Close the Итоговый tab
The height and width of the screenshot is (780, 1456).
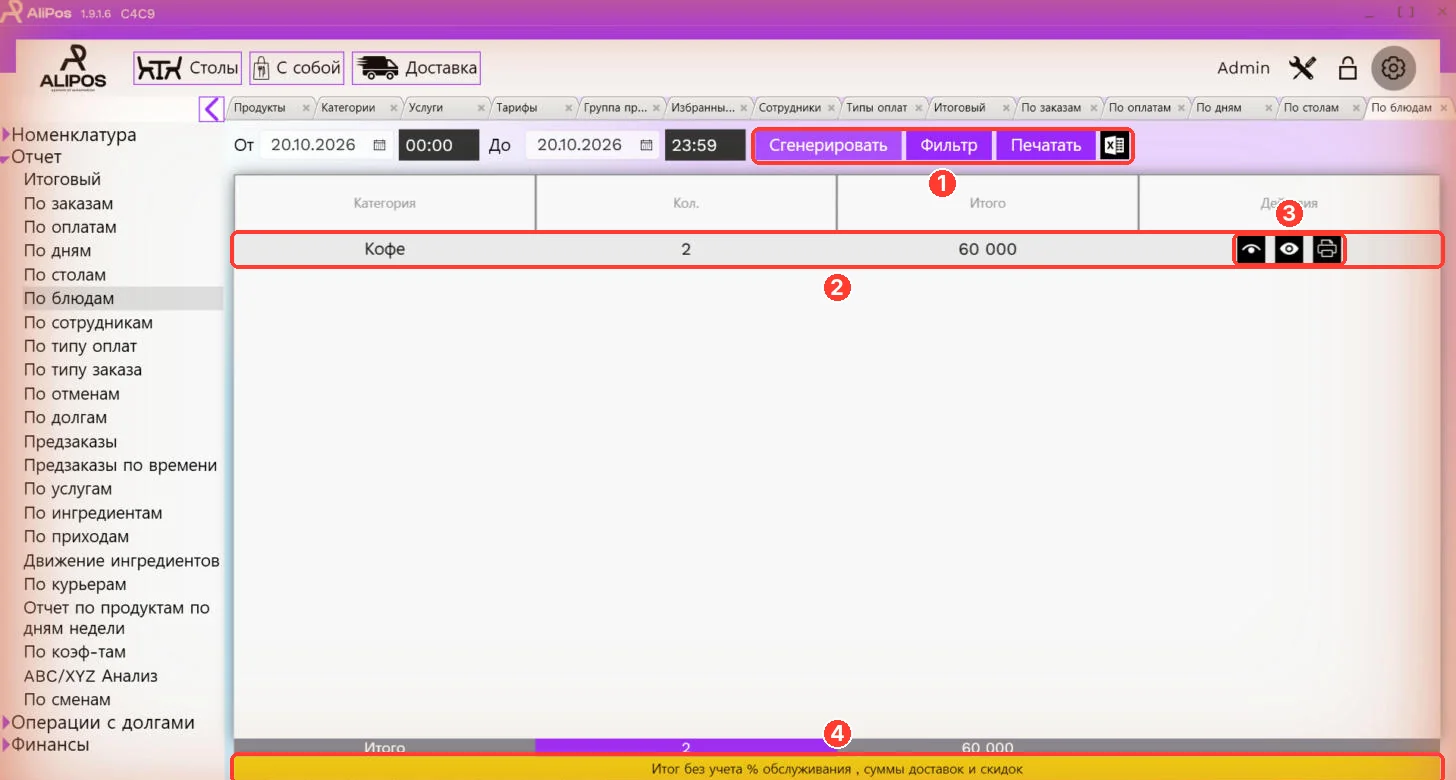click(1006, 108)
